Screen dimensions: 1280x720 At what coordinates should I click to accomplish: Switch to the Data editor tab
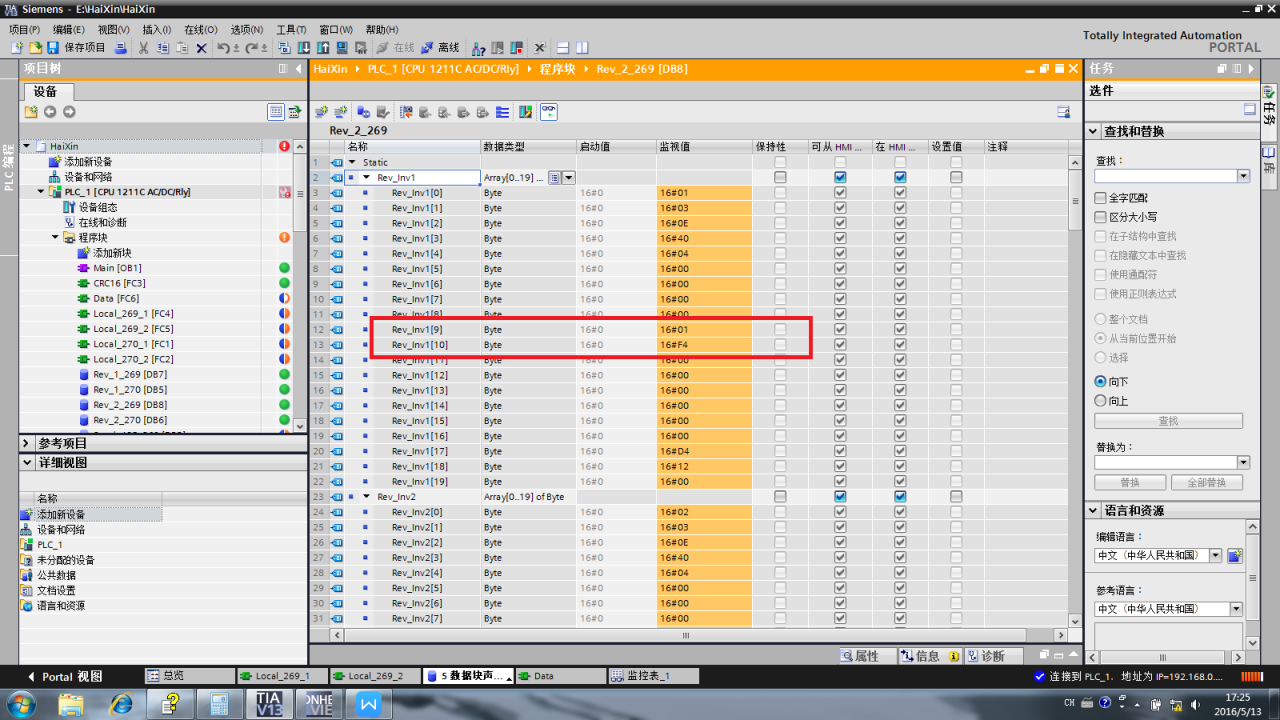560,676
